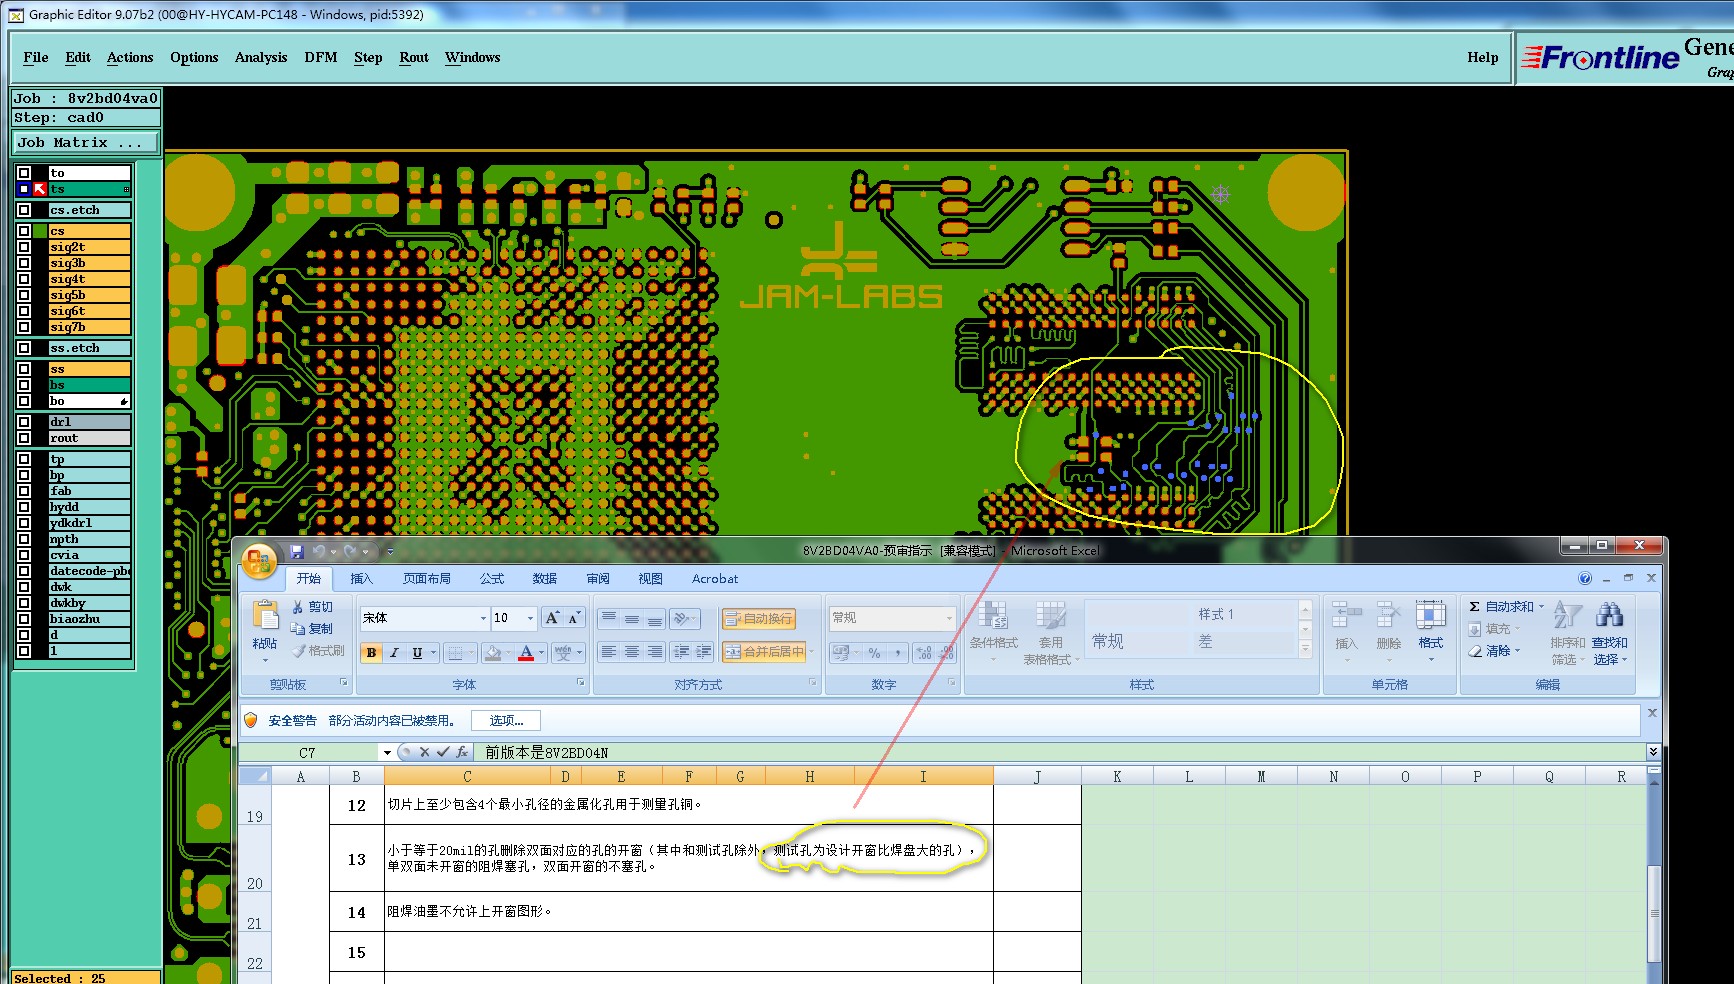Switch to 数据 ribbon tab

pos(545,579)
